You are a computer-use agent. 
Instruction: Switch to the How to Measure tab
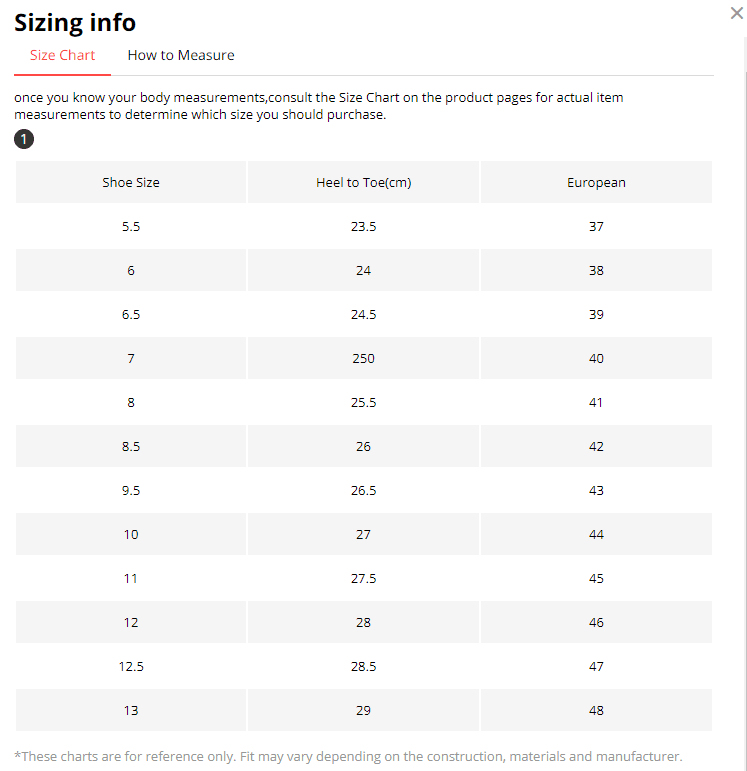(x=181, y=55)
